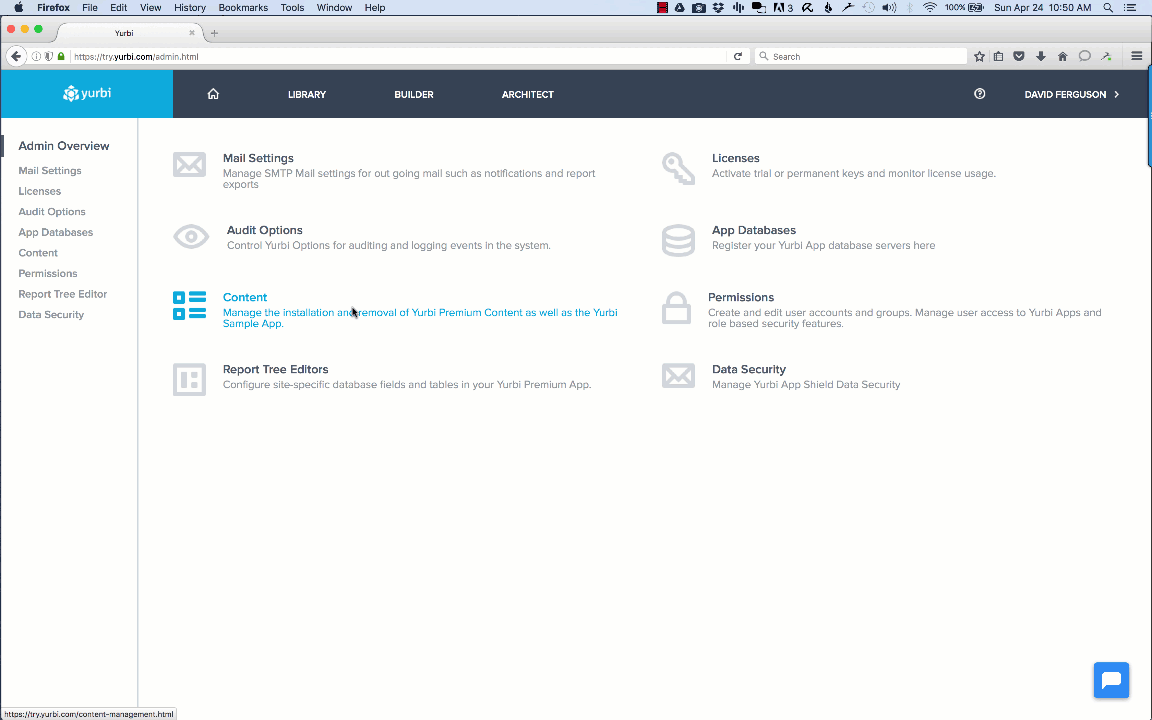Open the Firefox Bookmarks menu
1152x720 pixels.
243,7
